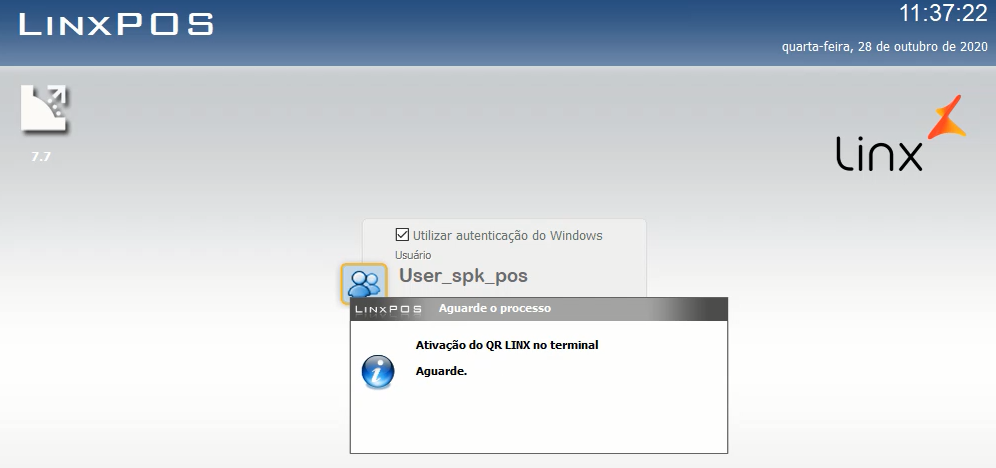Viewport: 996px width, 468px height.
Task: Click LinxPOS logo in dialog title
Action: [389, 309]
